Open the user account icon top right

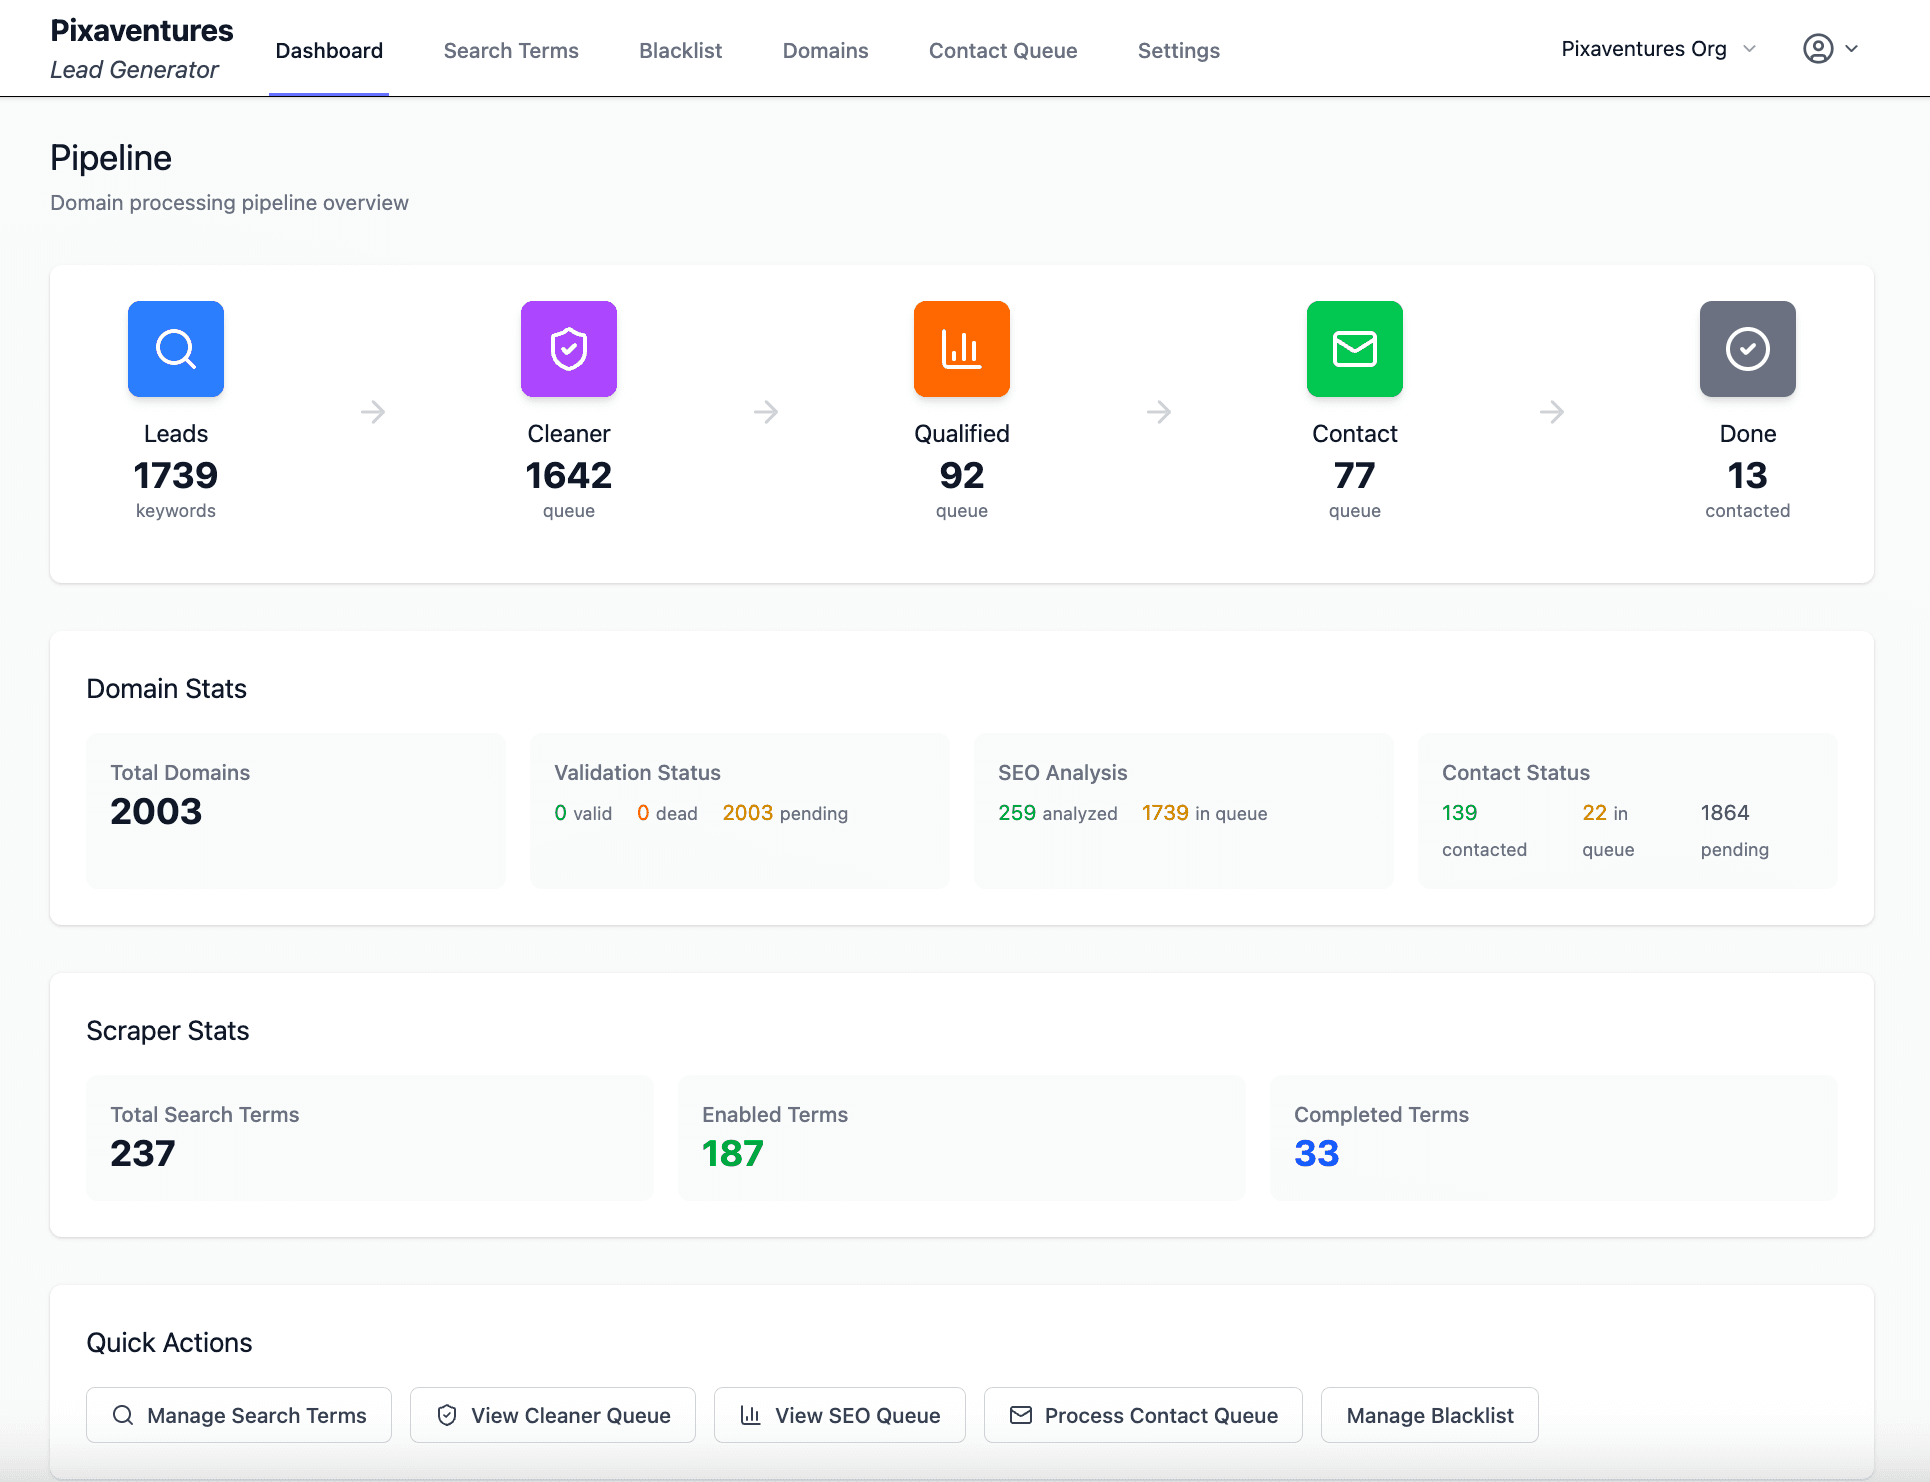pyautogui.click(x=1818, y=48)
